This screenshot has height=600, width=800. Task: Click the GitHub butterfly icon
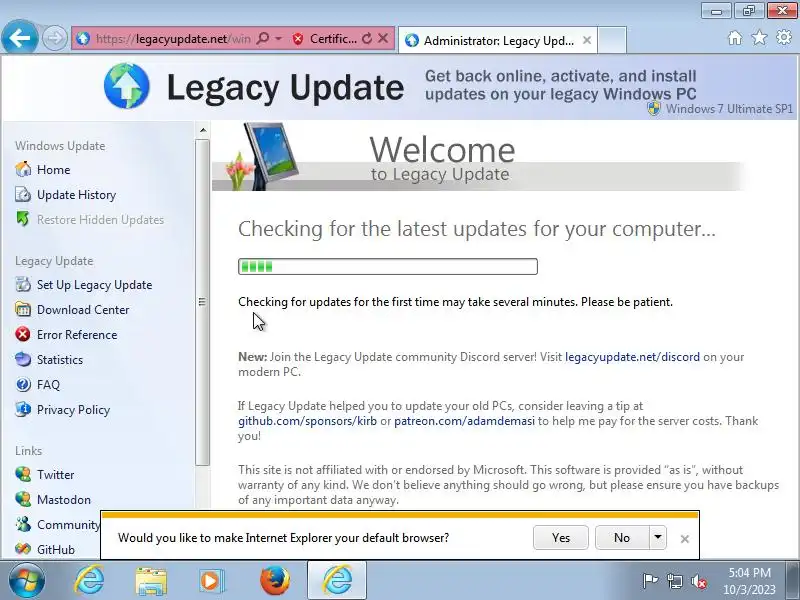click(x=23, y=549)
